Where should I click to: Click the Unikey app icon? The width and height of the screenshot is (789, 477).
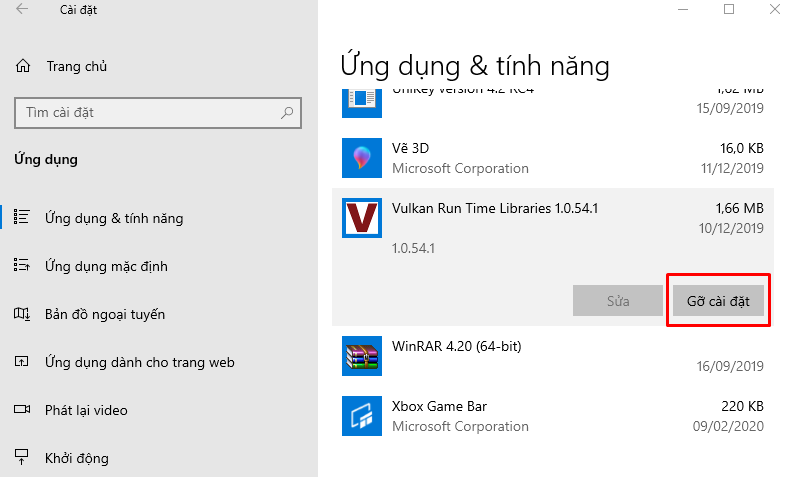[x=362, y=103]
